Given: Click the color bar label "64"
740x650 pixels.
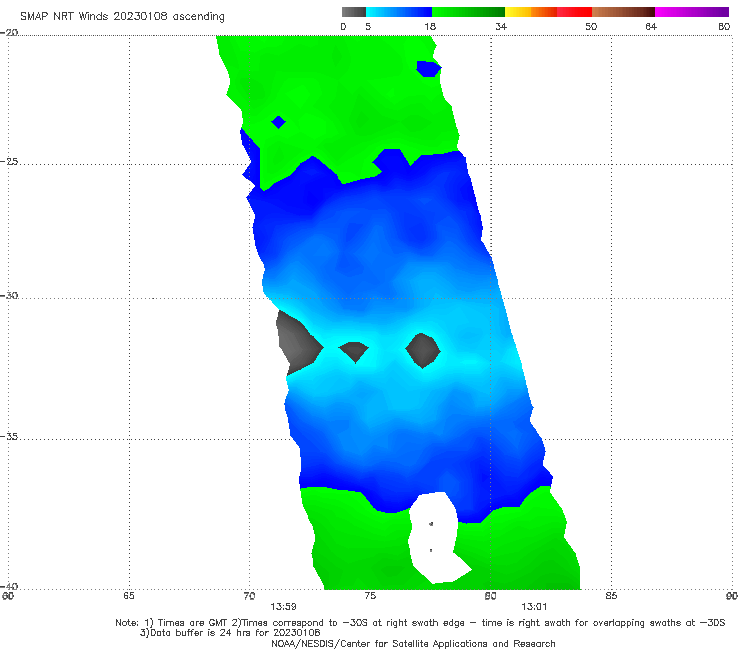Looking at the screenshot, I should pyautogui.click(x=651, y=26).
